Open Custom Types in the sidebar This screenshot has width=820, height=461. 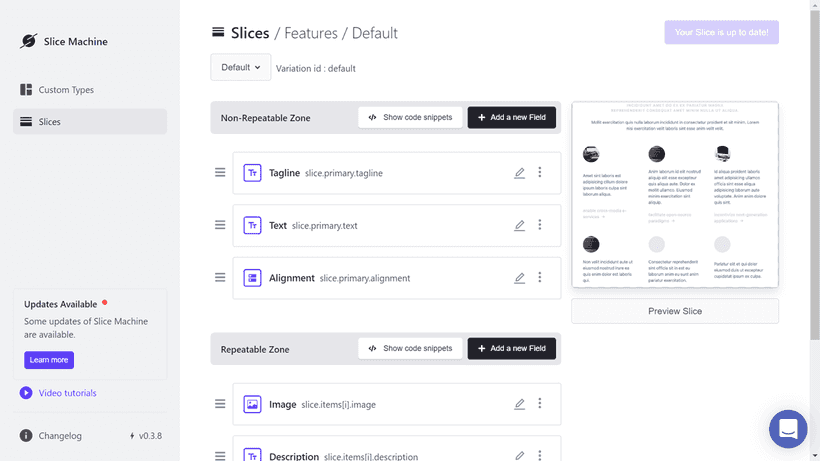pos(66,90)
